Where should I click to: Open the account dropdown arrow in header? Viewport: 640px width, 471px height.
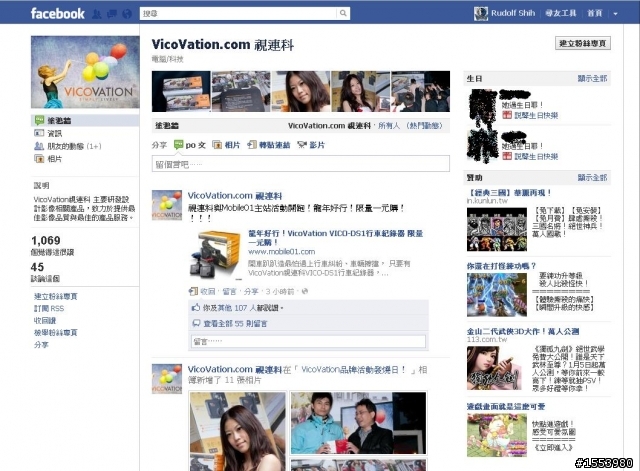(x=615, y=13)
